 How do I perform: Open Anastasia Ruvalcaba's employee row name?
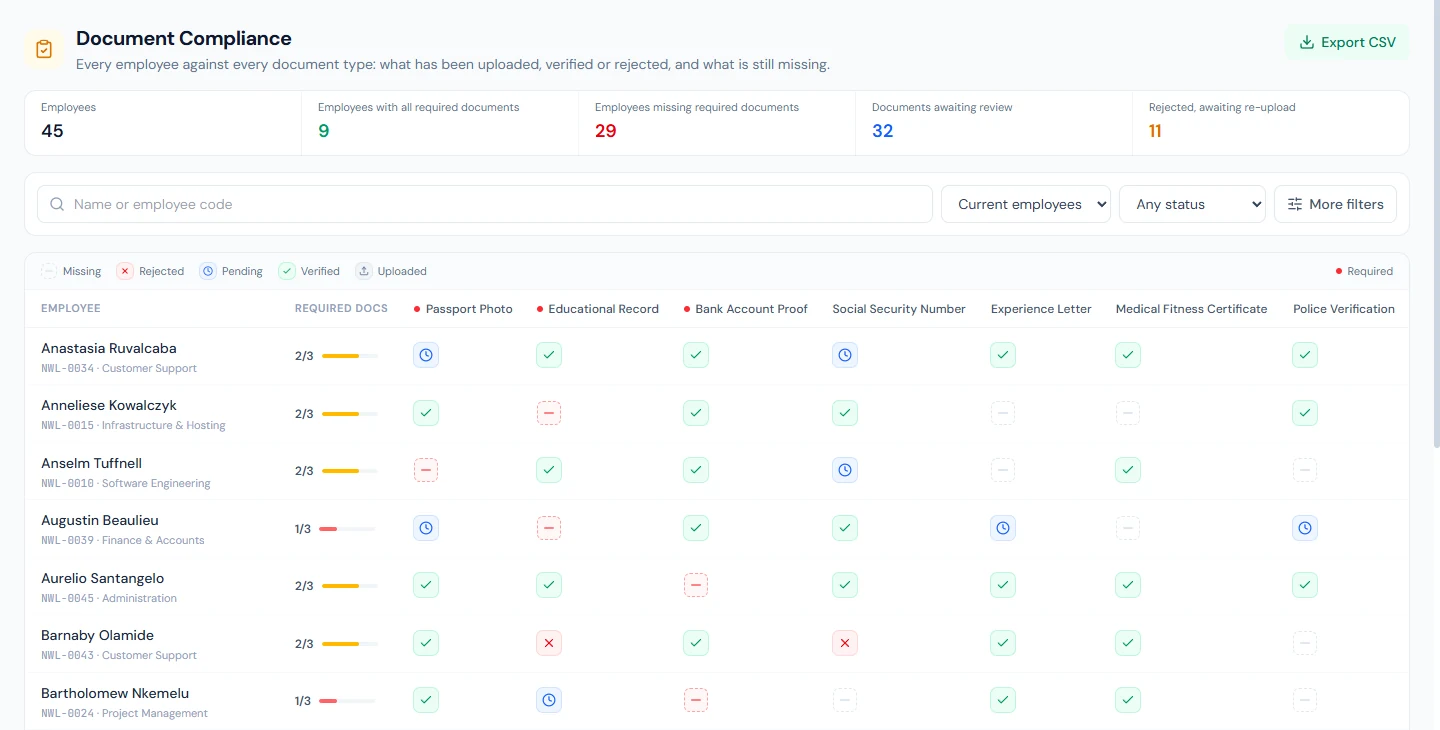pos(109,348)
